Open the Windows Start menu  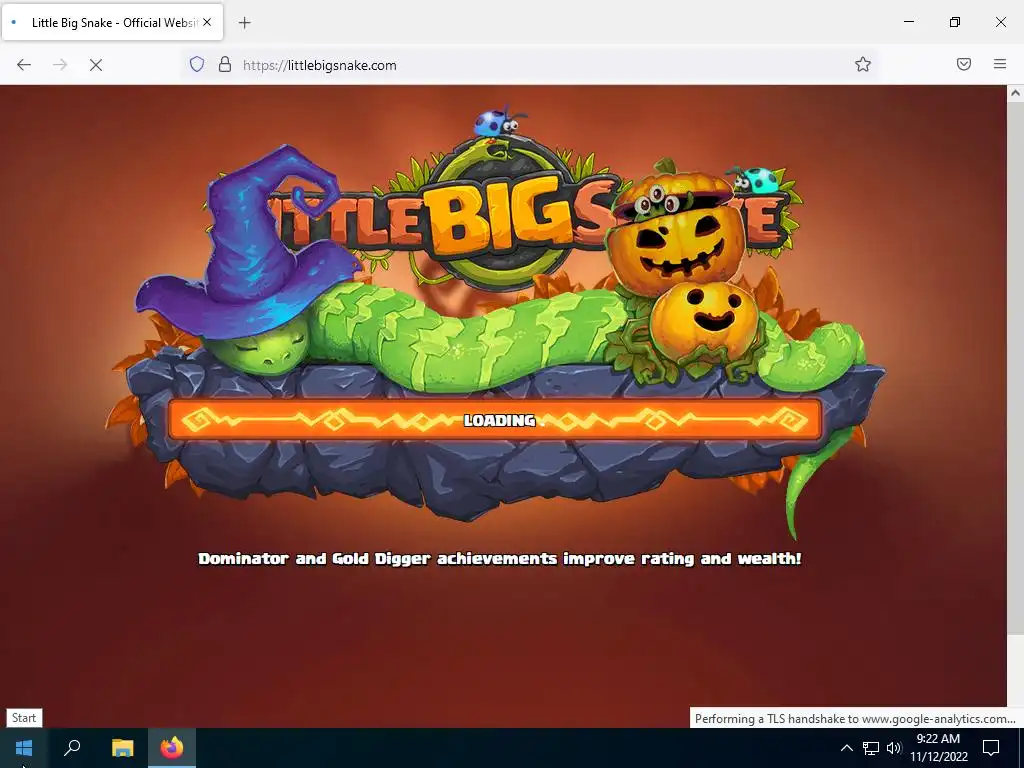tap(24, 748)
